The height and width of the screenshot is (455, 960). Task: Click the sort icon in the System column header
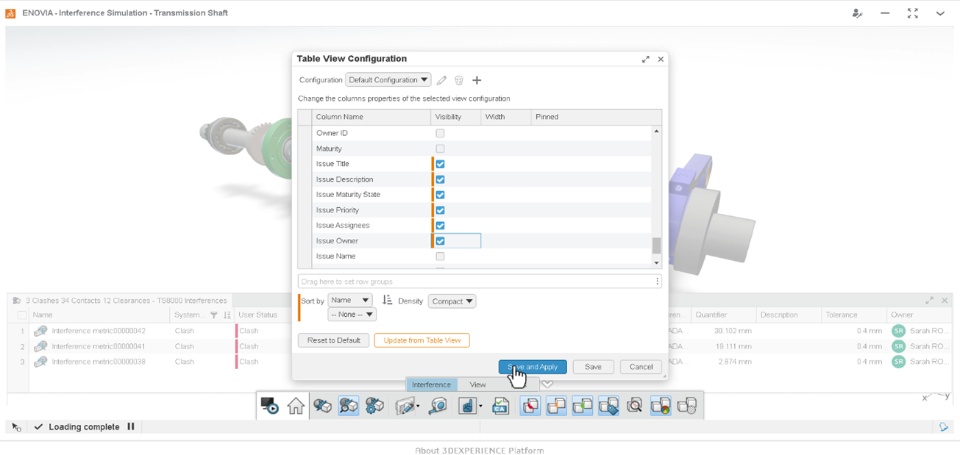click(x=227, y=315)
